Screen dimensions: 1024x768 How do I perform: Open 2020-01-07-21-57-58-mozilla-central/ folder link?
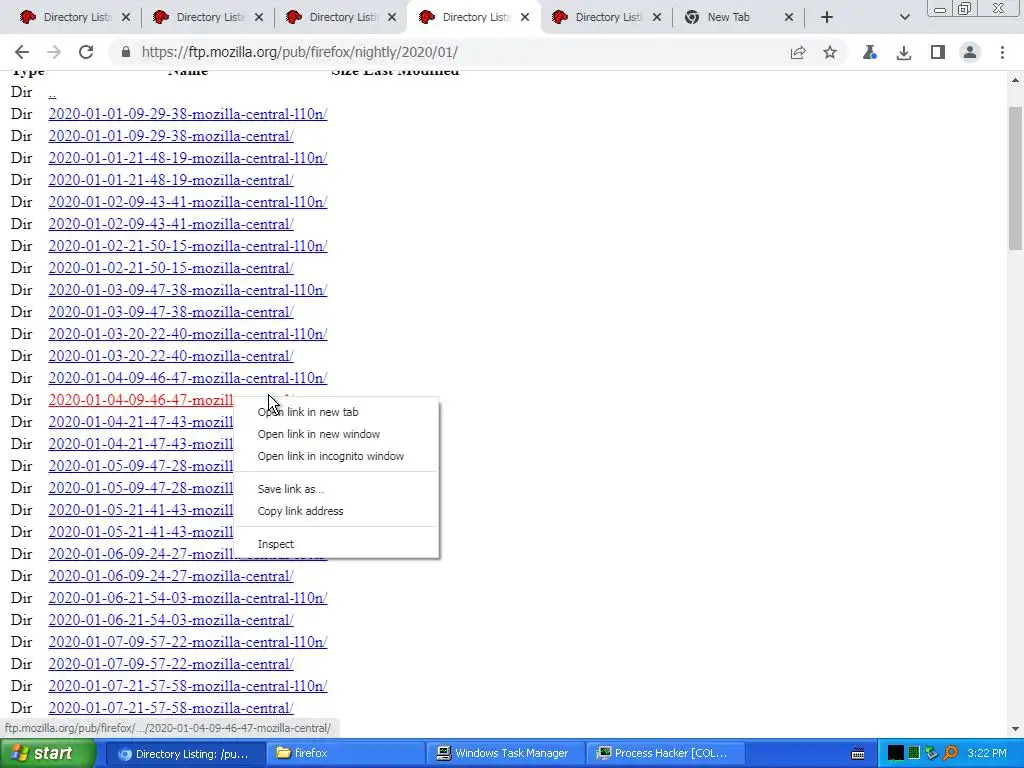(170, 709)
